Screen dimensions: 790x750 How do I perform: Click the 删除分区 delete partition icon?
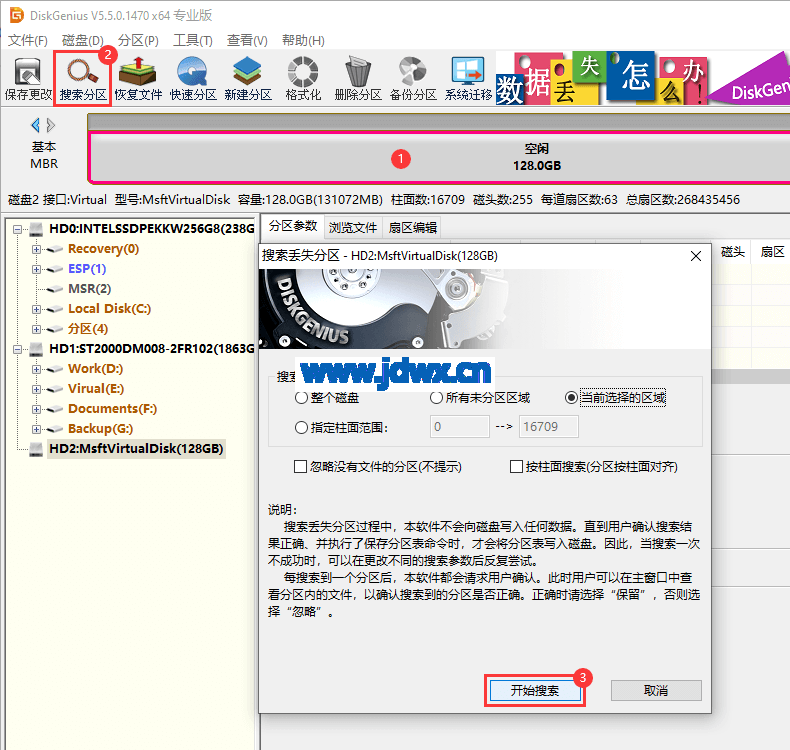(x=358, y=79)
